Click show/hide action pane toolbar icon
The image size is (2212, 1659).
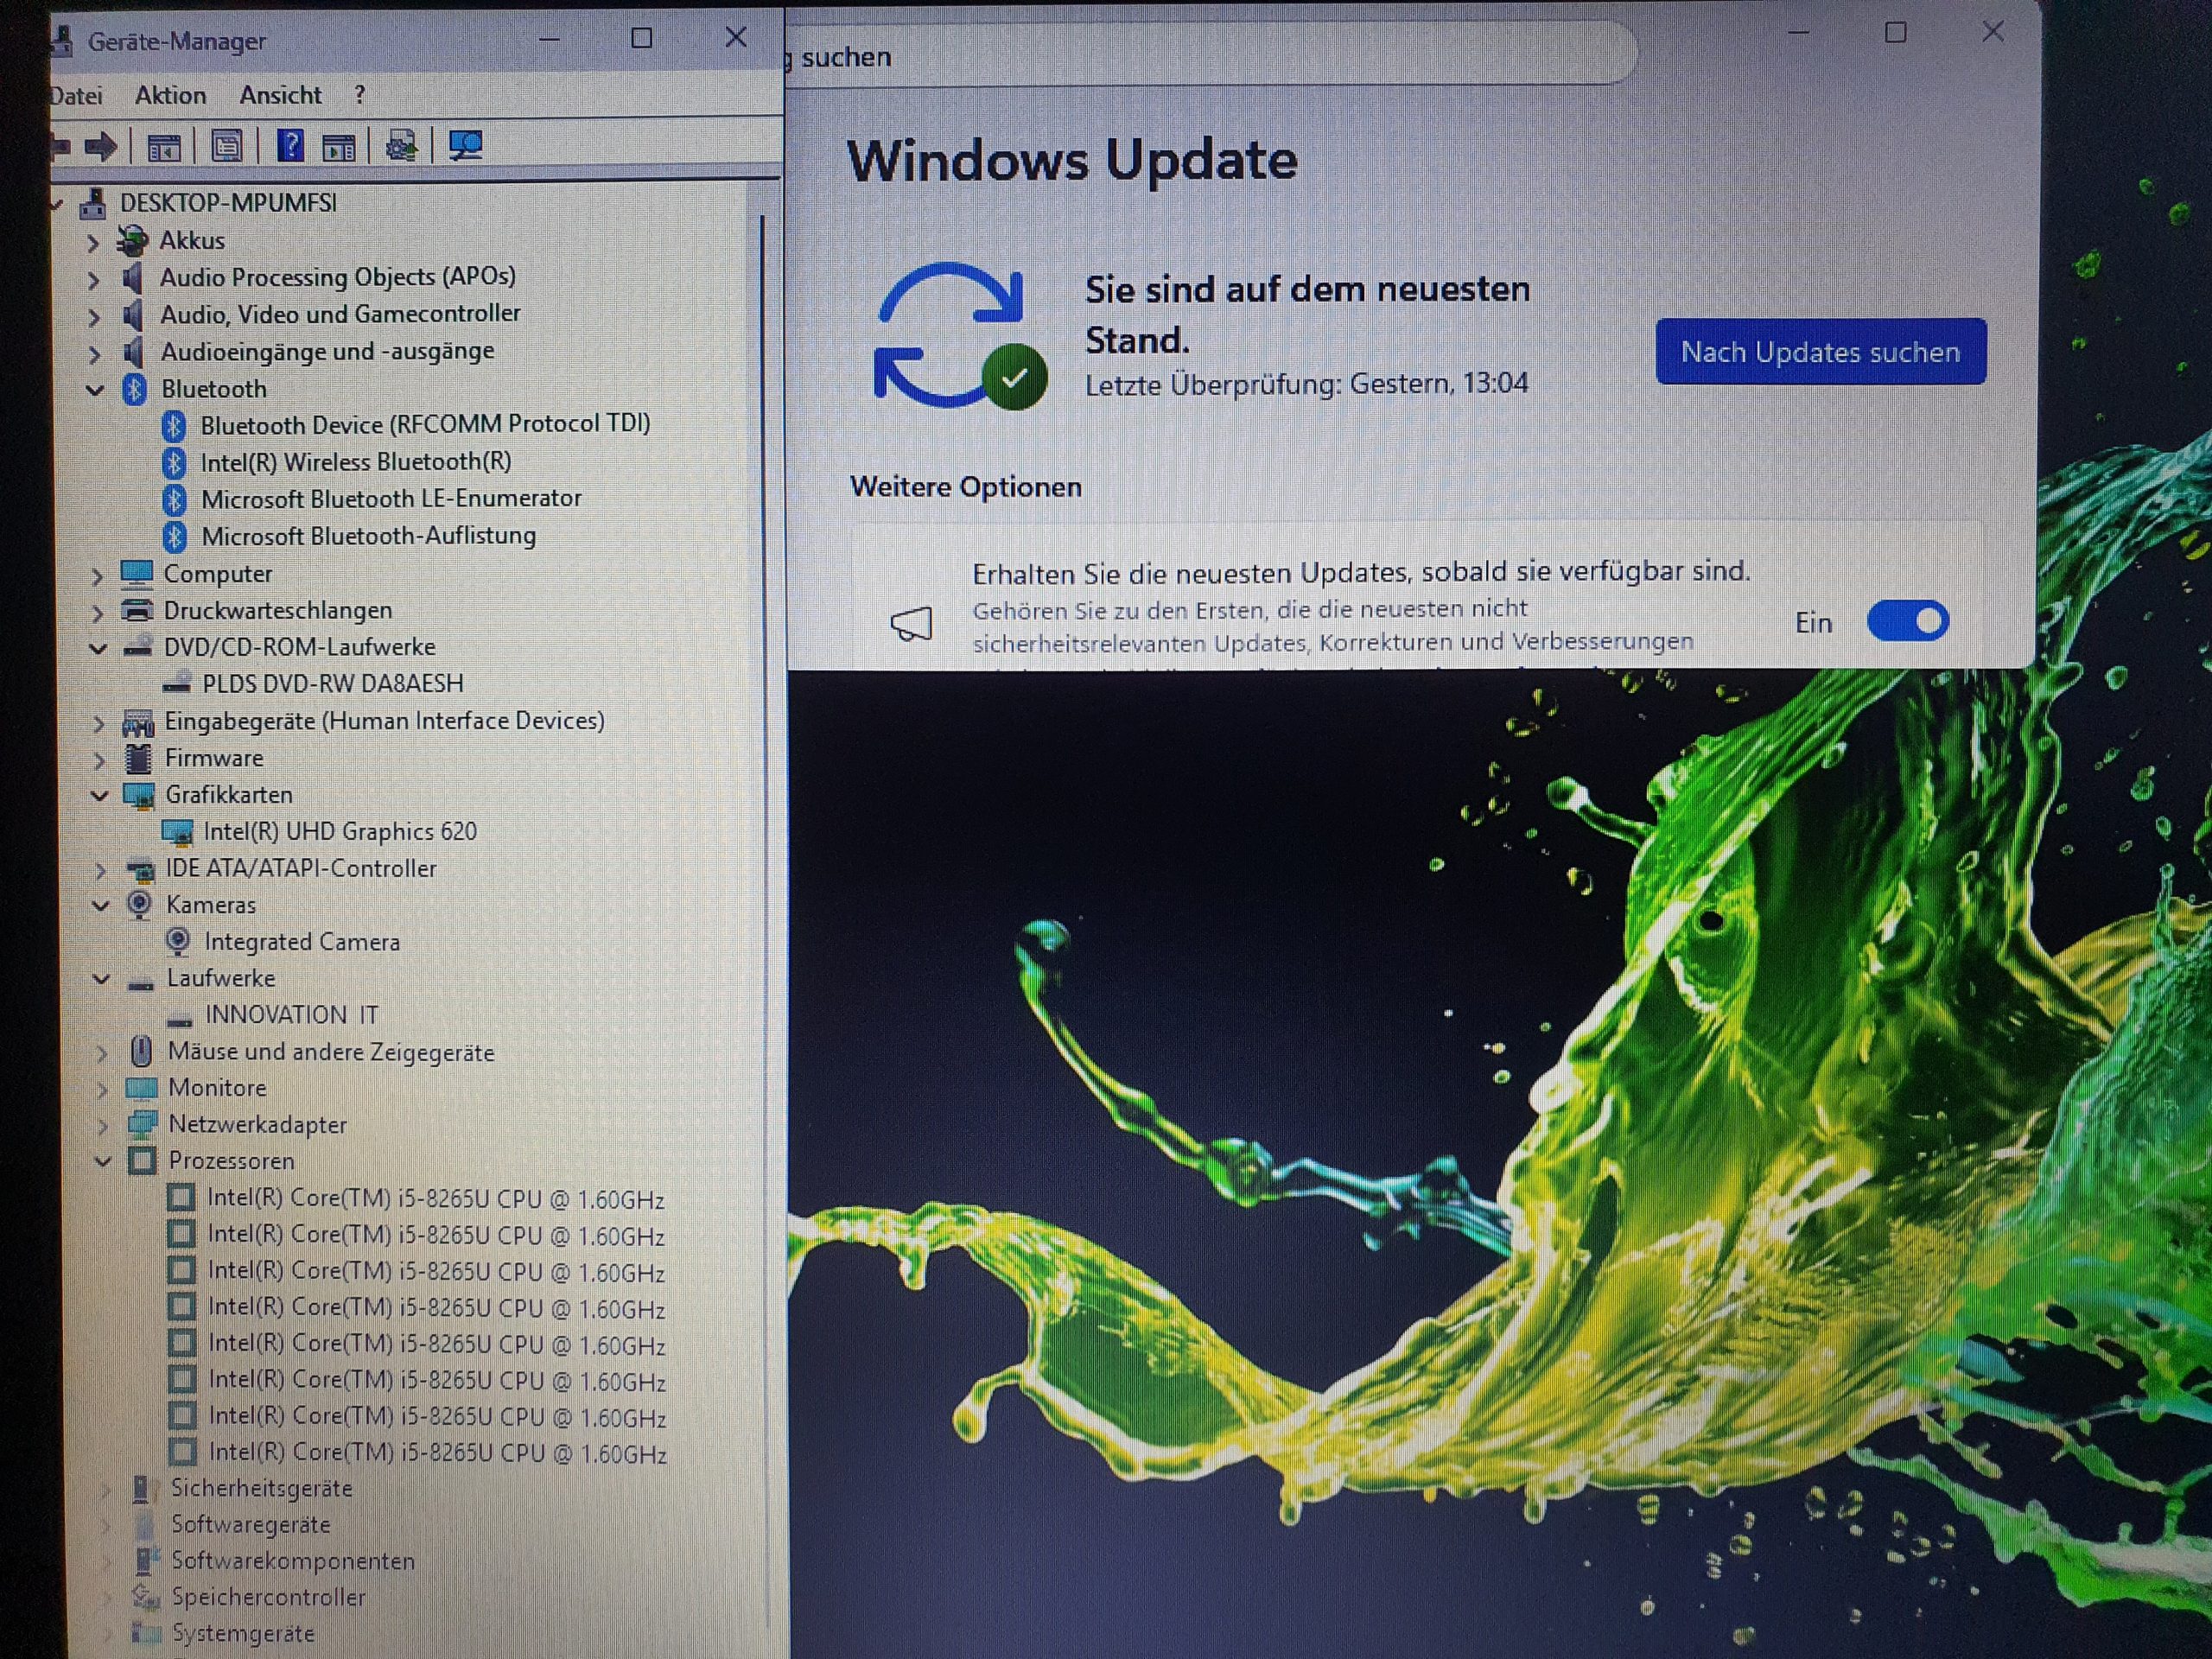click(x=339, y=148)
